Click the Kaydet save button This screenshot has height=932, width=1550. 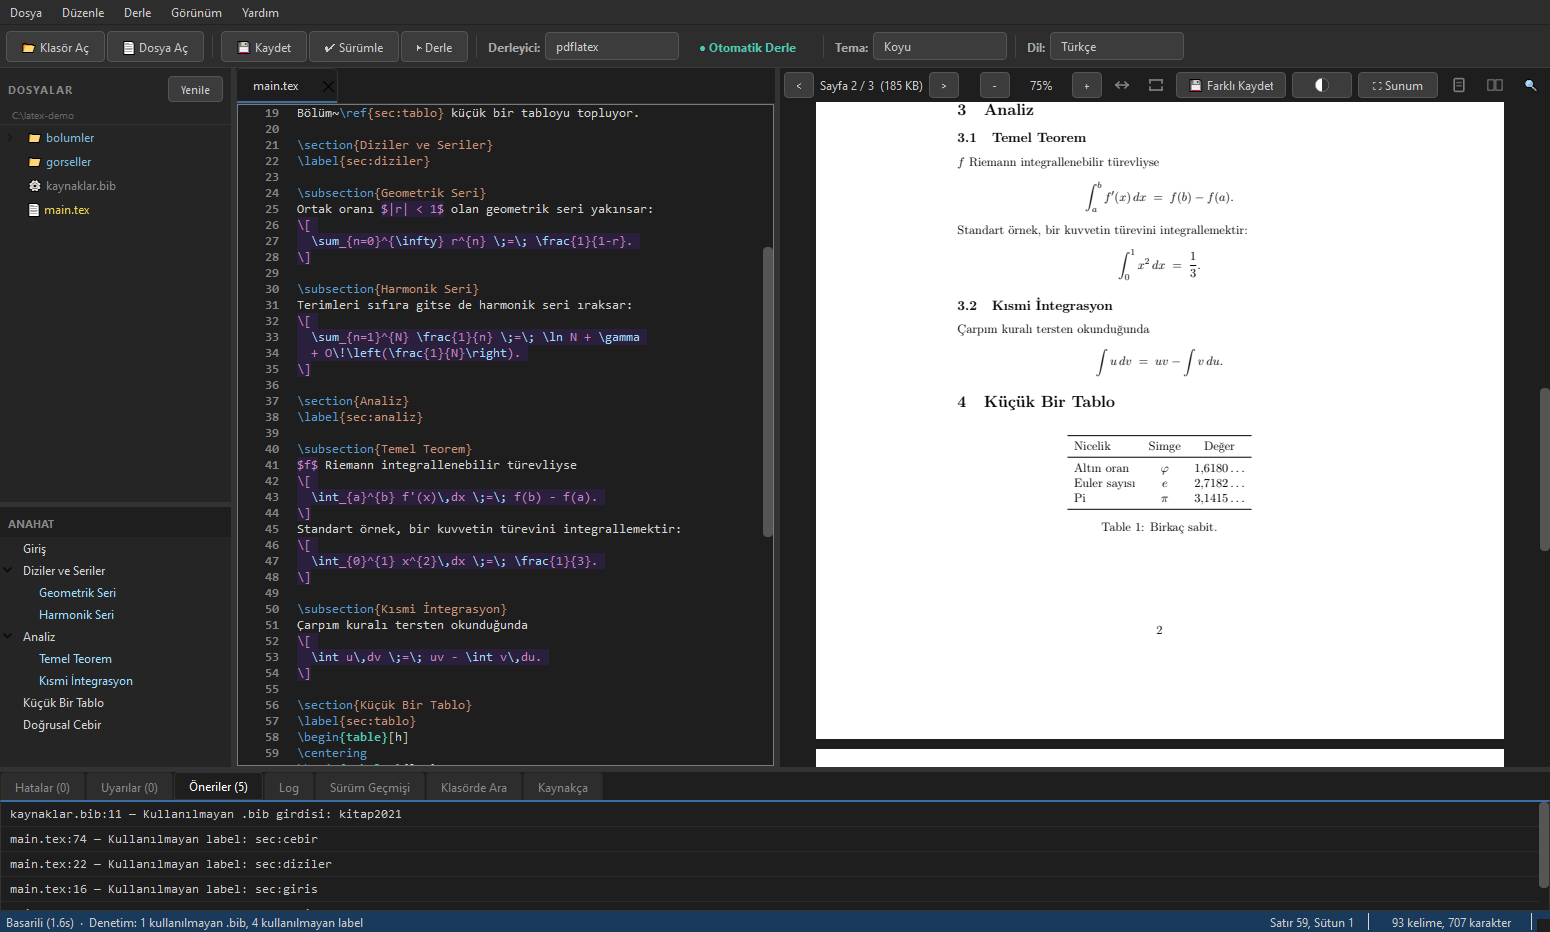coord(264,47)
